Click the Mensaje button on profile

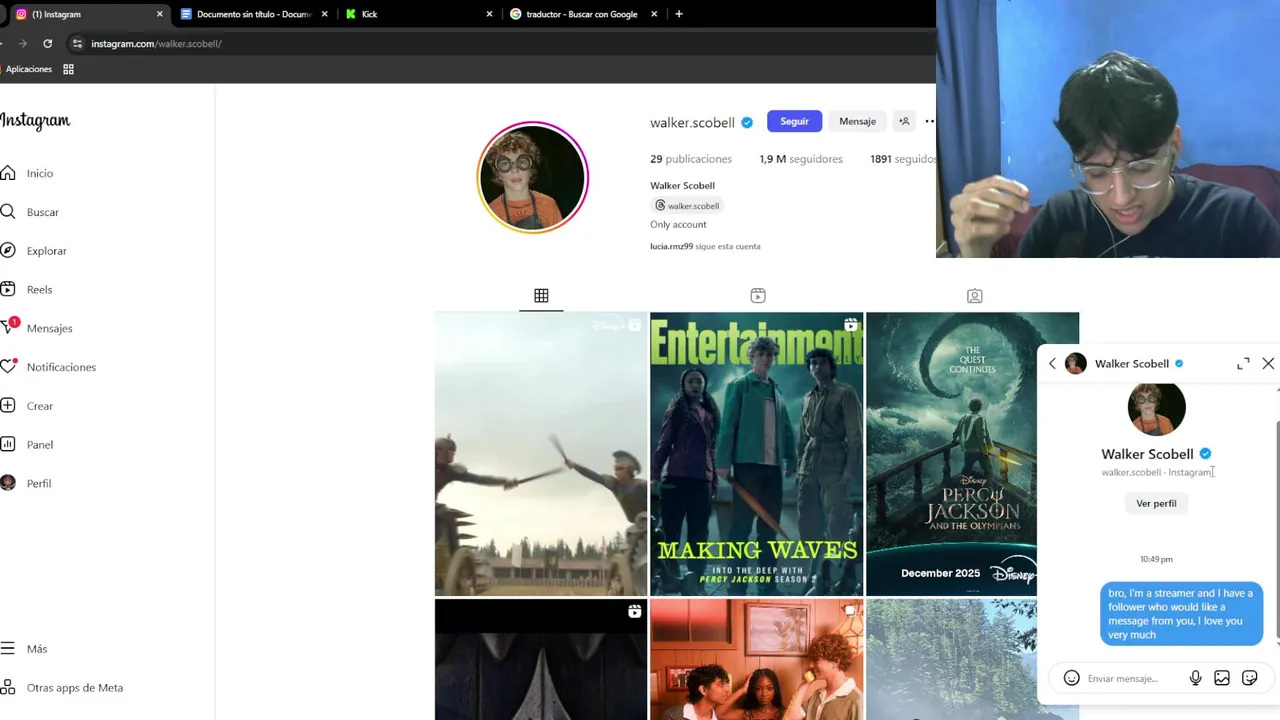click(x=857, y=121)
